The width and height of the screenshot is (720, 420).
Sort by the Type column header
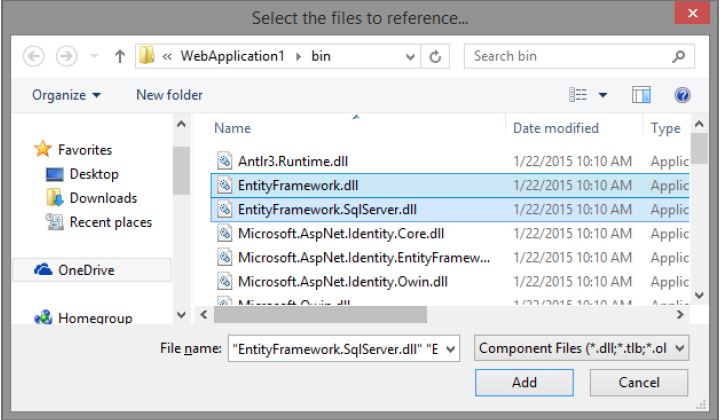pos(665,128)
